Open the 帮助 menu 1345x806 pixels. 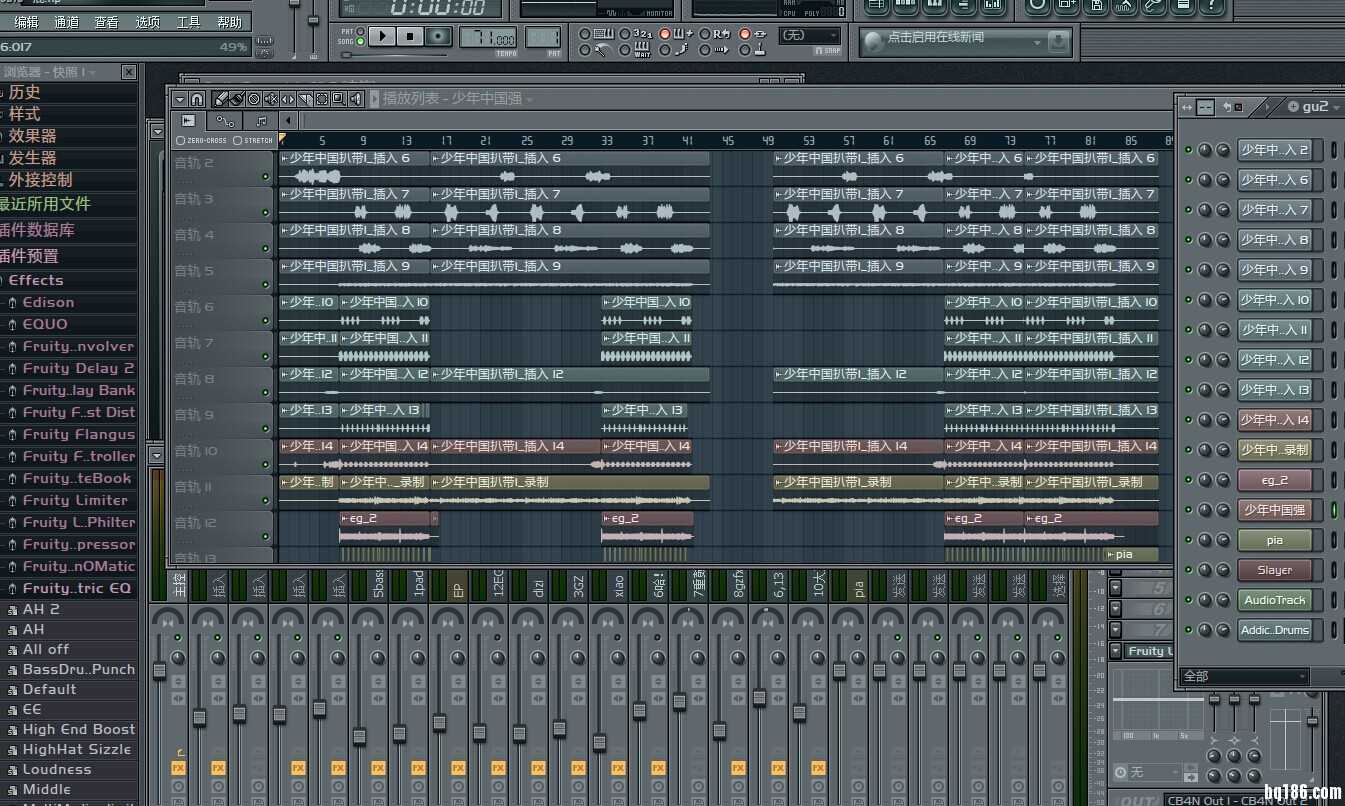(229, 22)
